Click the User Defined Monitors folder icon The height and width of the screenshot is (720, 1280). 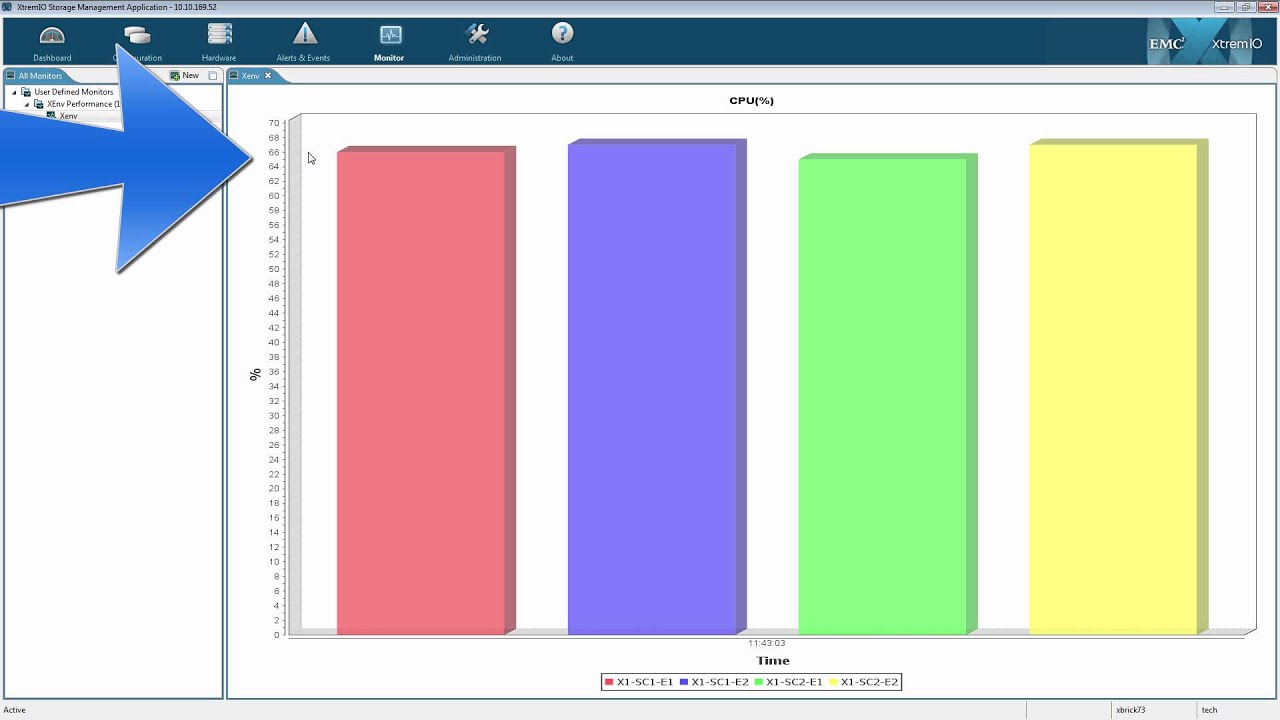[26, 92]
